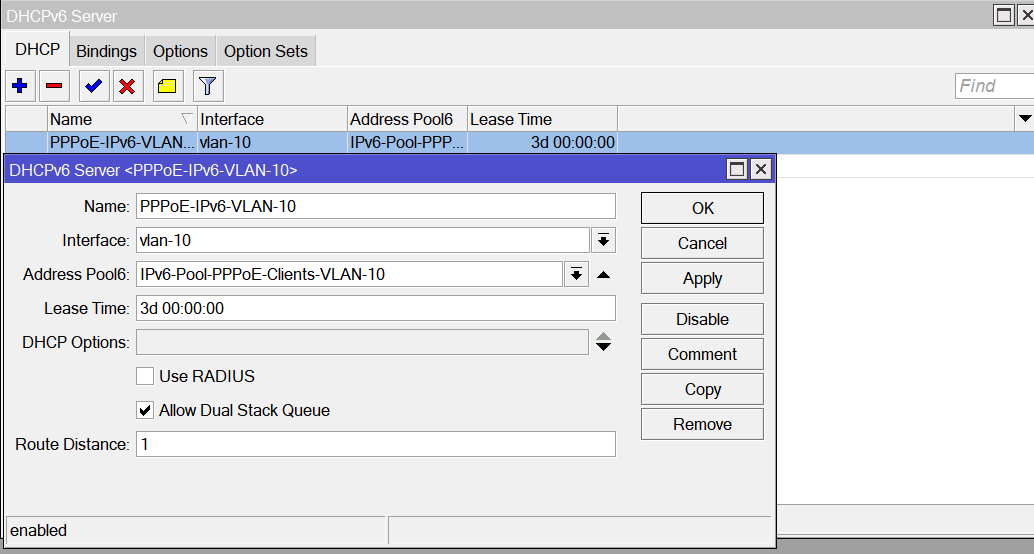The width and height of the screenshot is (1034, 554).
Task: Maximize the PPPoE-IPv6-VLAN-10 dialog window
Action: click(737, 170)
